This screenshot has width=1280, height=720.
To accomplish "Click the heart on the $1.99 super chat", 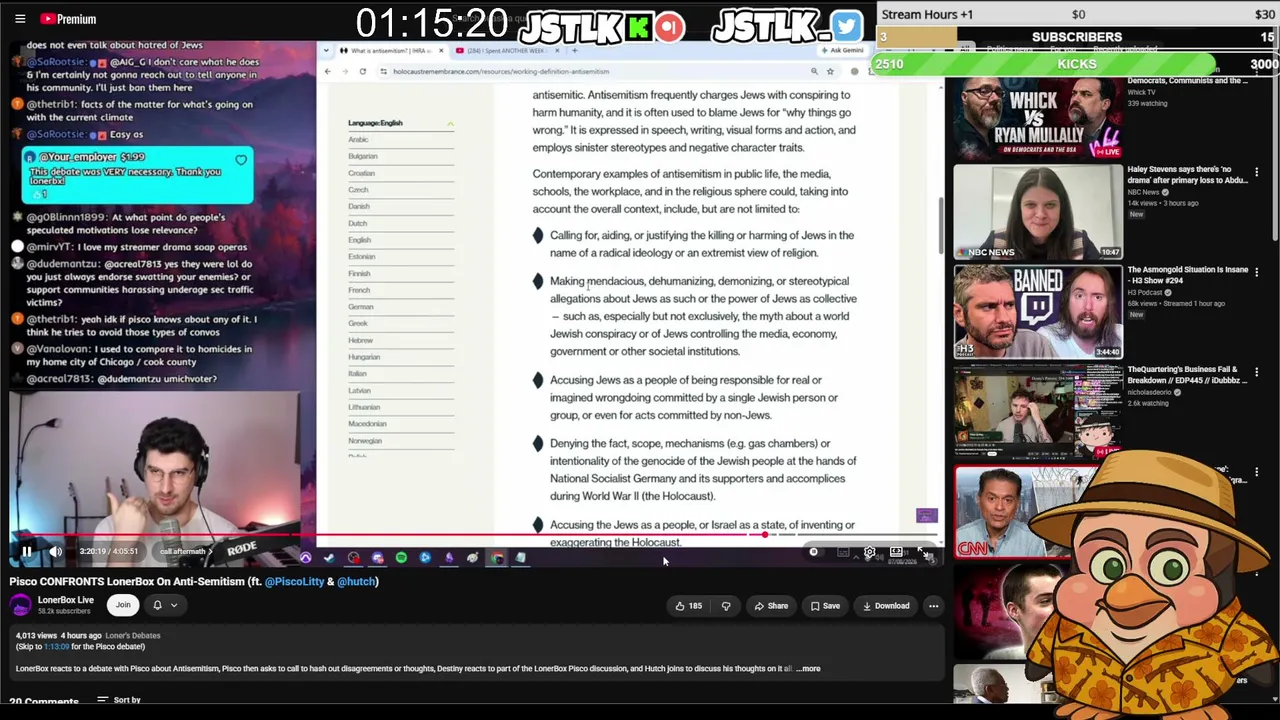I will [241, 160].
